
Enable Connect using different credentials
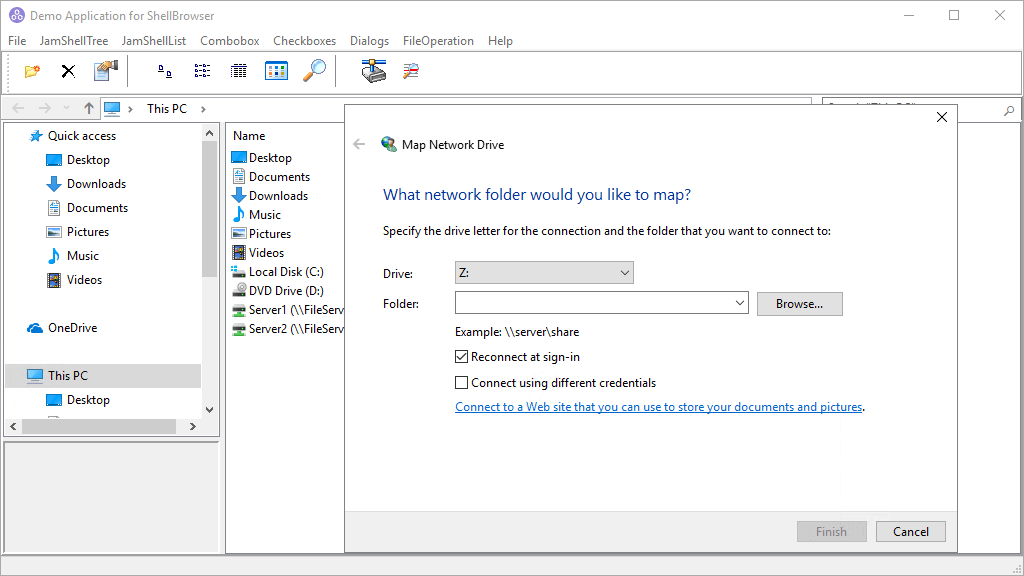(461, 382)
